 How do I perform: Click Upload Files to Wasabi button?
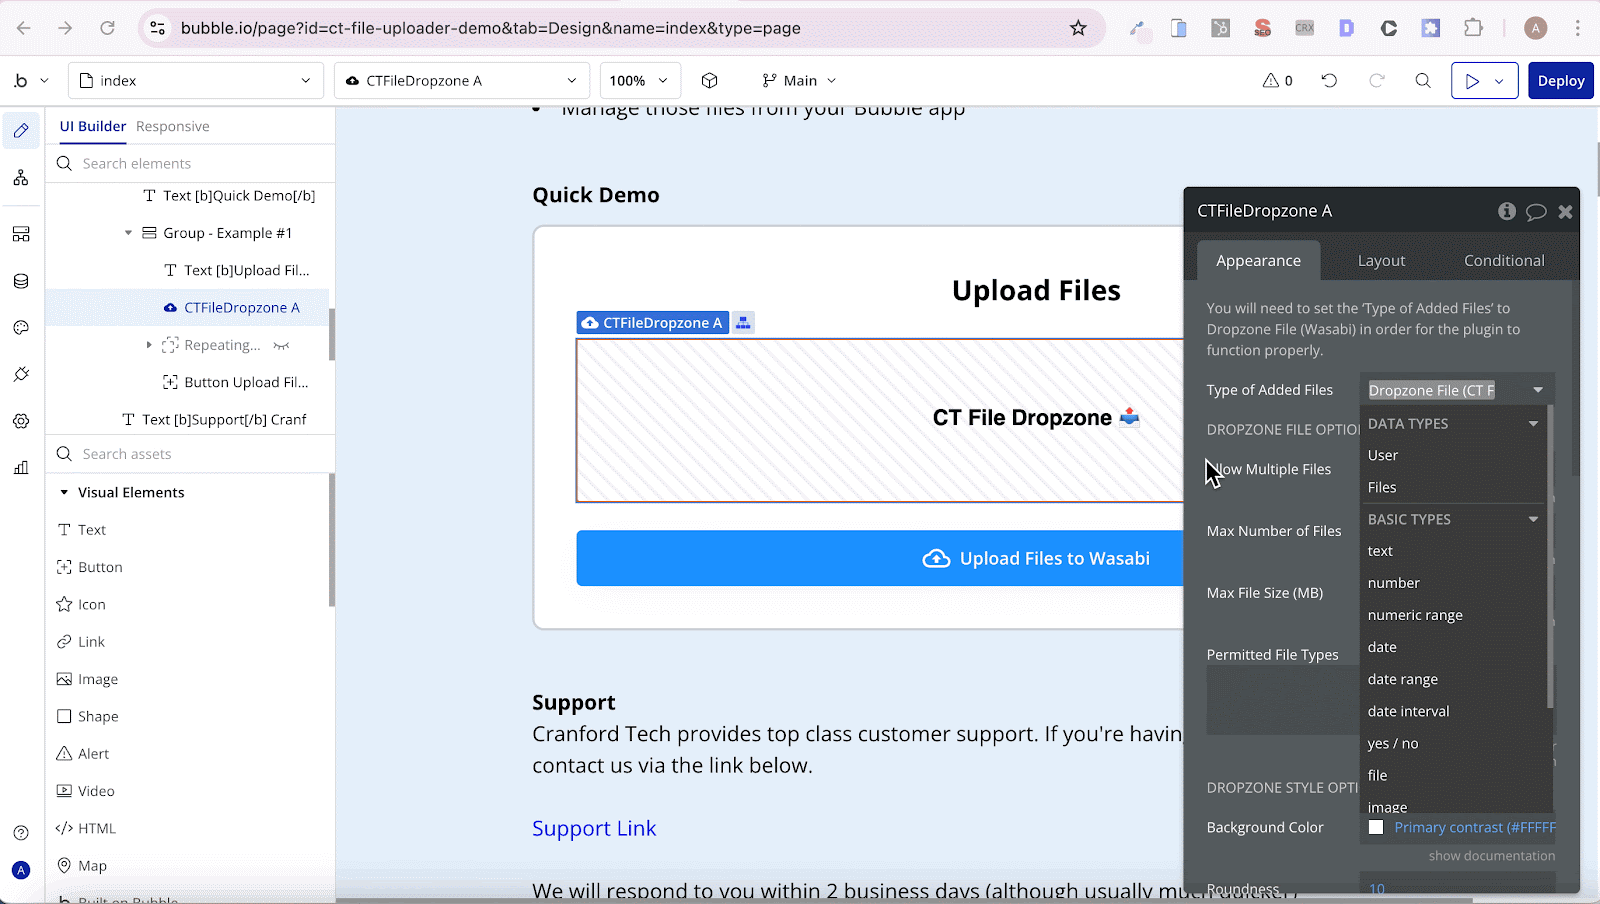coord(880,558)
